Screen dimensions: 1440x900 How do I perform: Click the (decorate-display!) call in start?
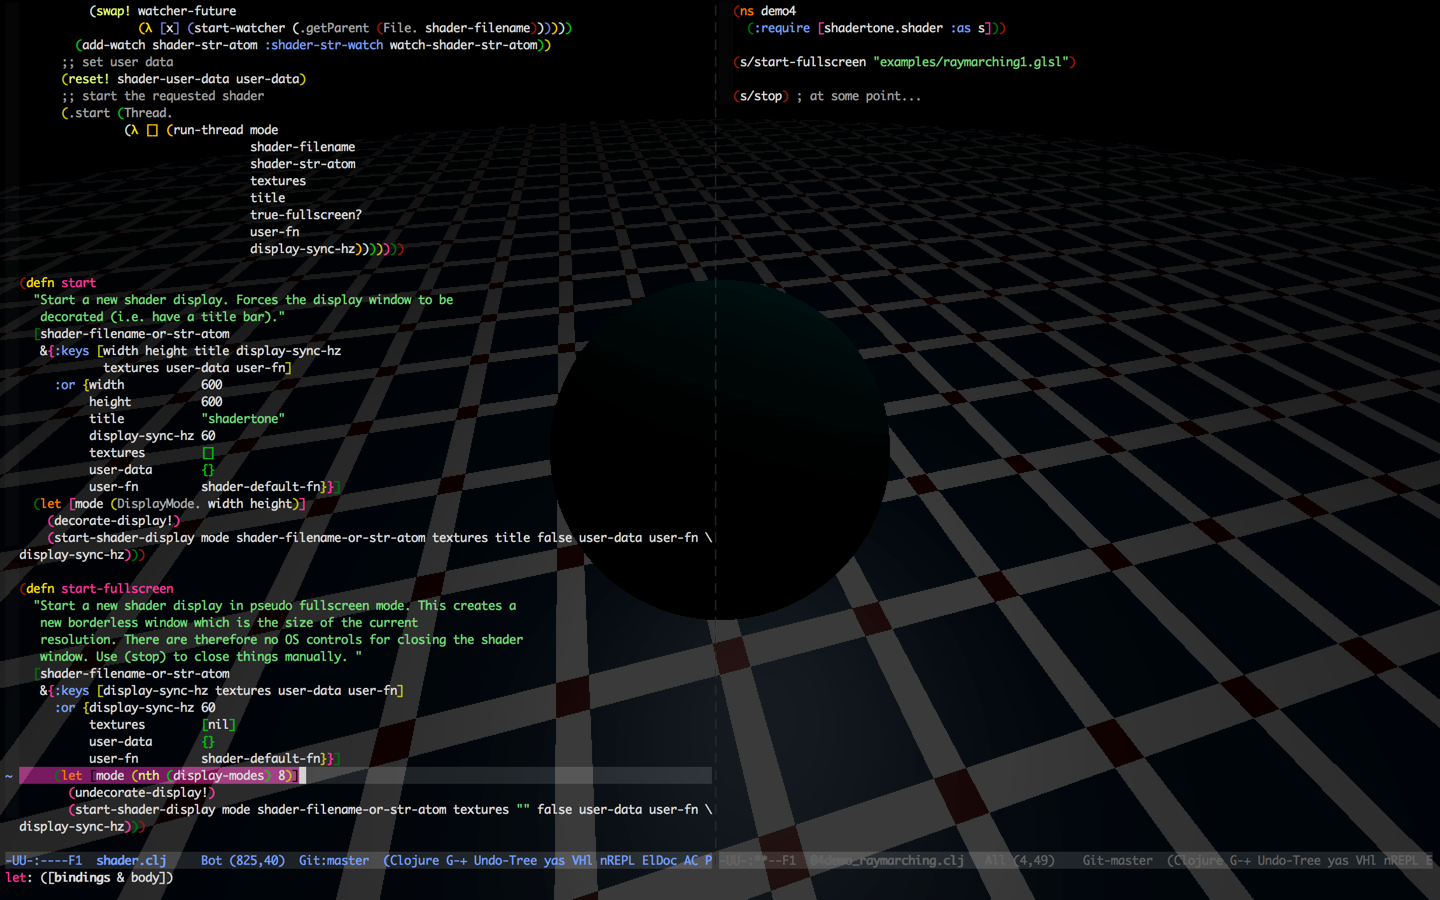click(x=114, y=521)
